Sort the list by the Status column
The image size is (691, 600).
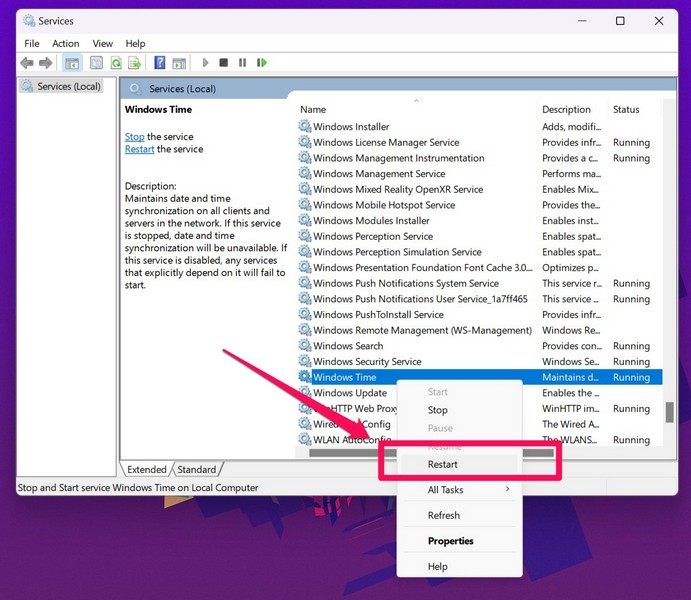(627, 109)
